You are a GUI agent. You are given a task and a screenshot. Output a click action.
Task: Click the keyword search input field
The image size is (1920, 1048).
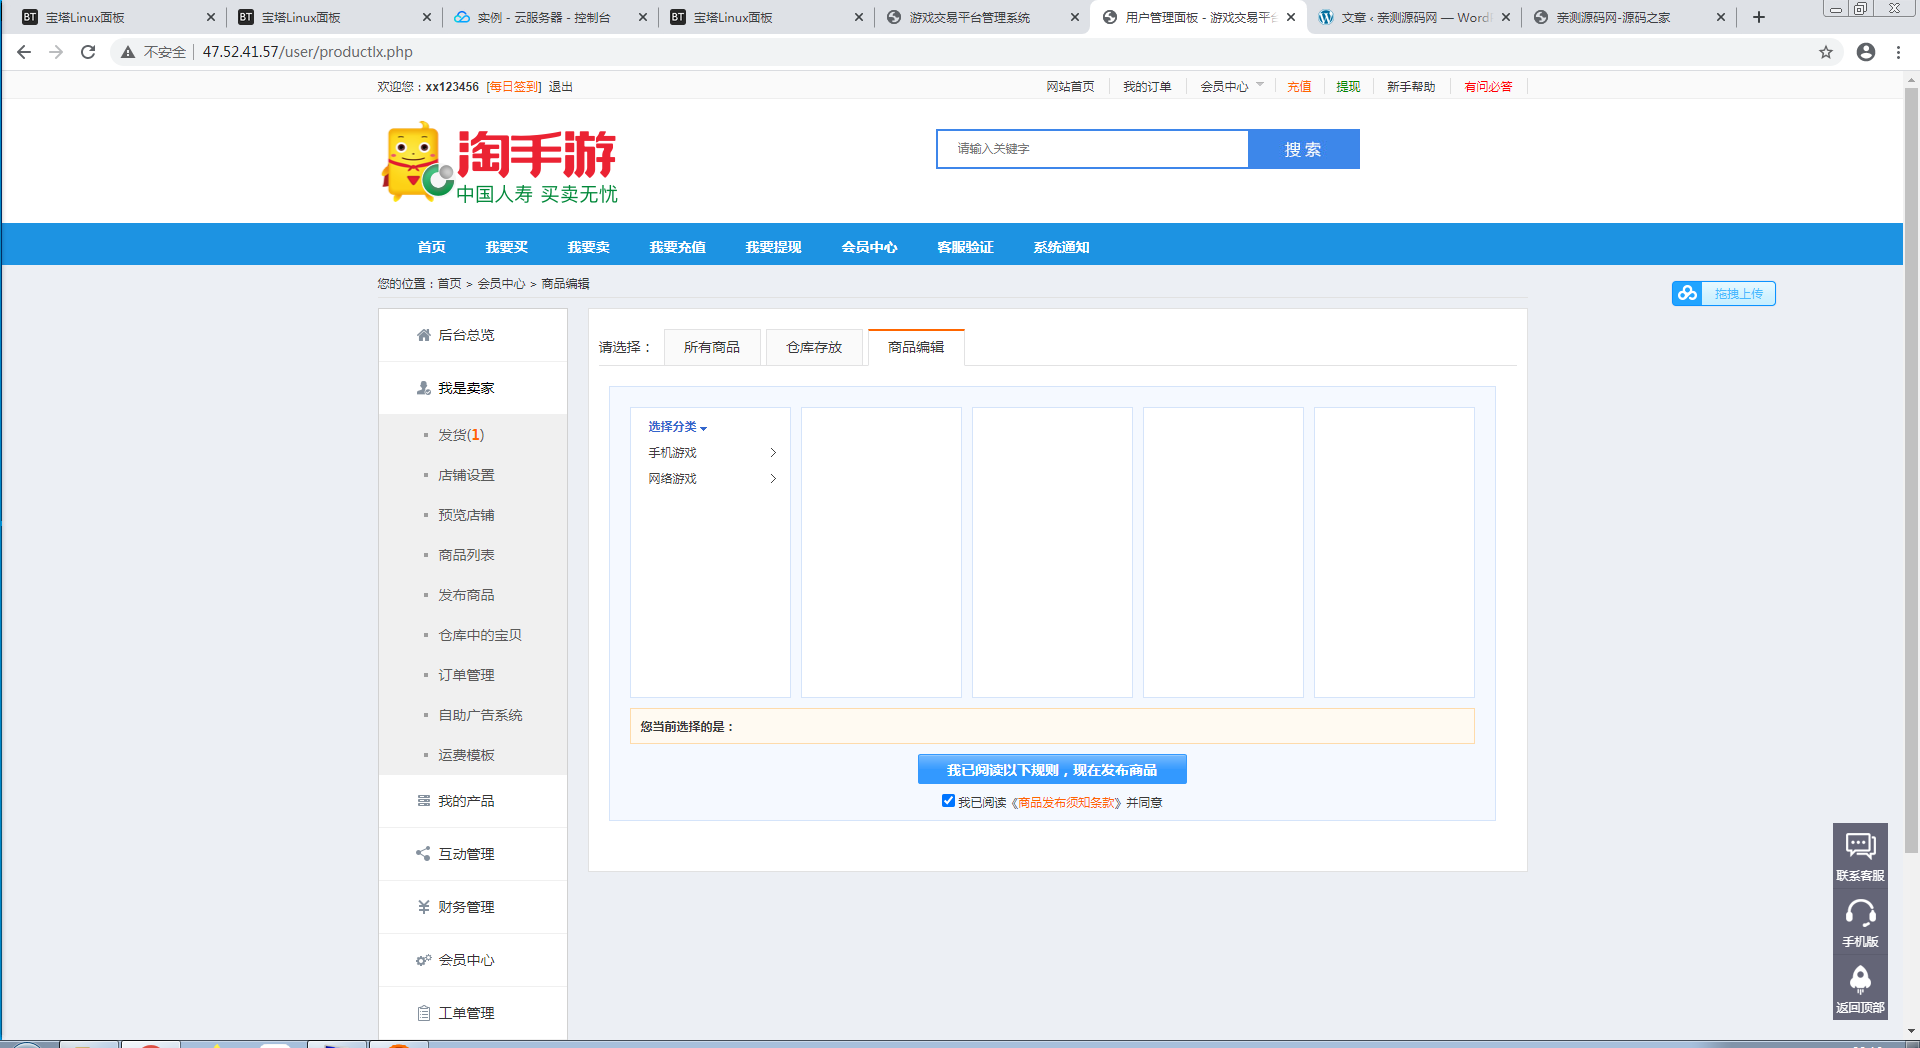coord(1092,149)
